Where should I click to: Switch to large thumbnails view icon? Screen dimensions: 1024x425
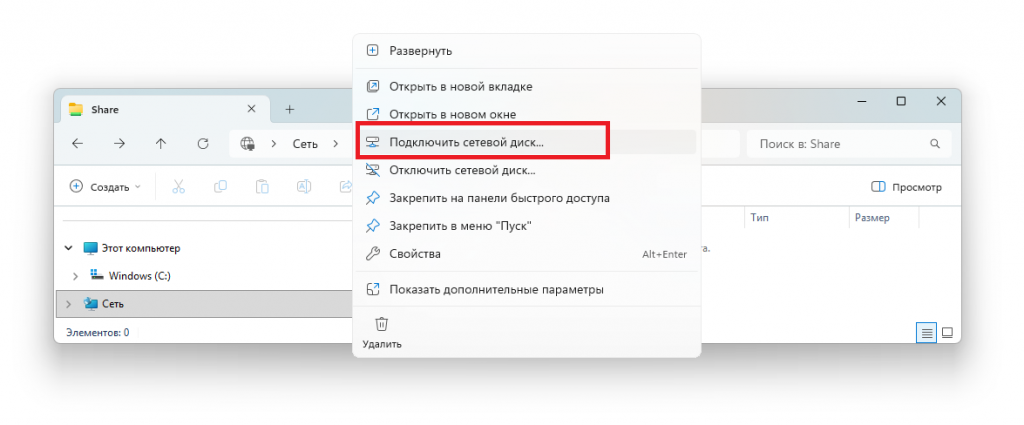tap(947, 333)
